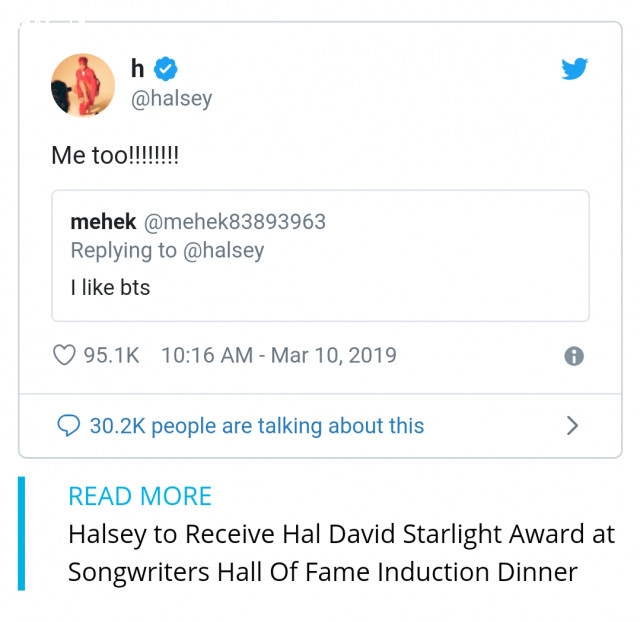The height and width of the screenshot is (622, 640).
Task: Click "Replying to @halsey" text
Action: pyautogui.click(x=167, y=251)
